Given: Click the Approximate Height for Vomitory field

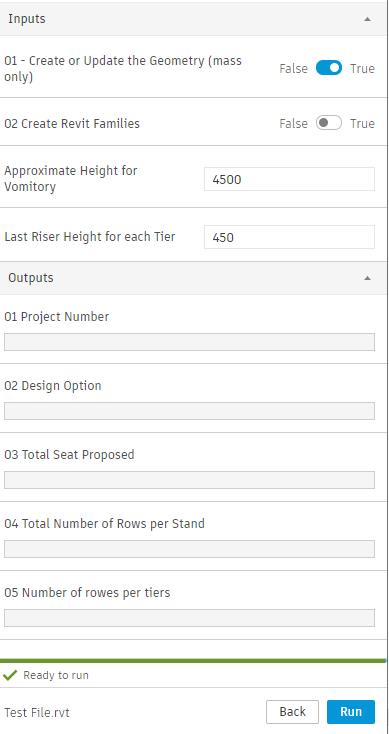Looking at the screenshot, I should click(x=289, y=179).
